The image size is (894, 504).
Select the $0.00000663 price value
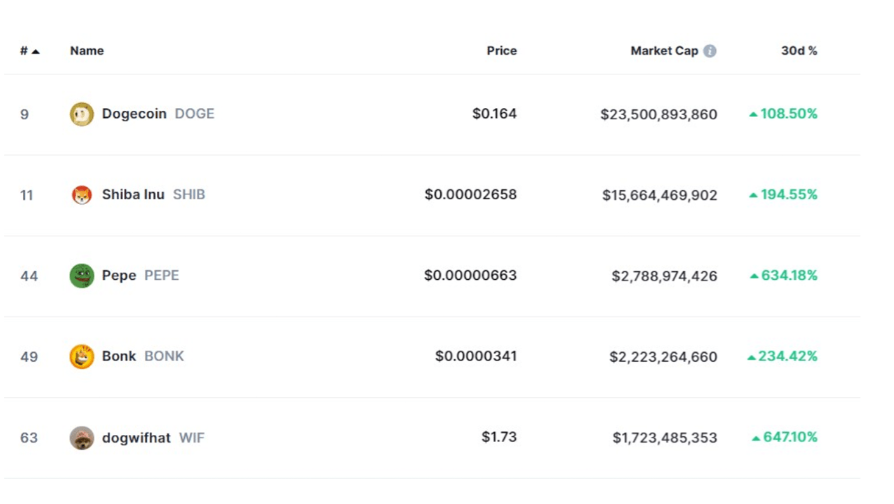pyautogui.click(x=470, y=275)
